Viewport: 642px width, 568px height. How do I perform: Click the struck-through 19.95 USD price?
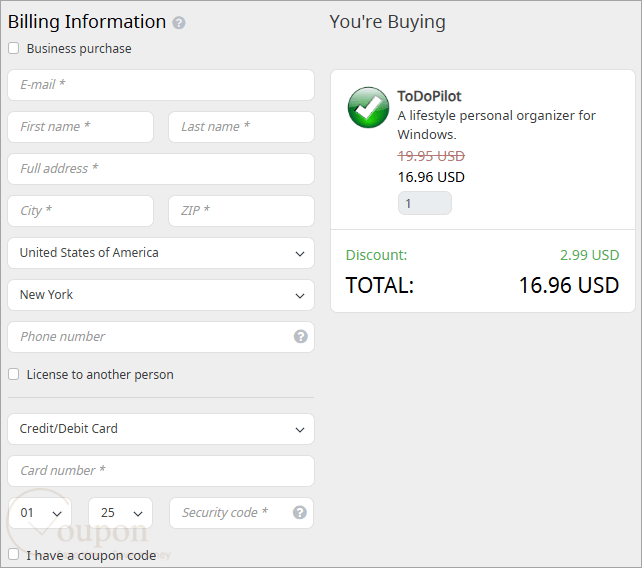click(x=431, y=156)
